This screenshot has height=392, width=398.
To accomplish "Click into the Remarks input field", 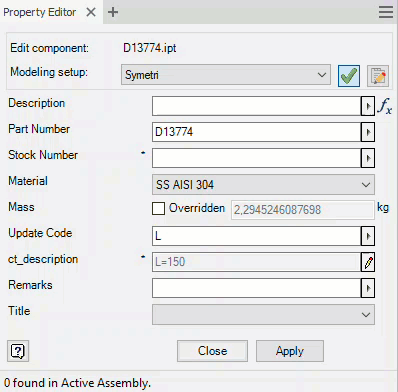I will (257, 288).
